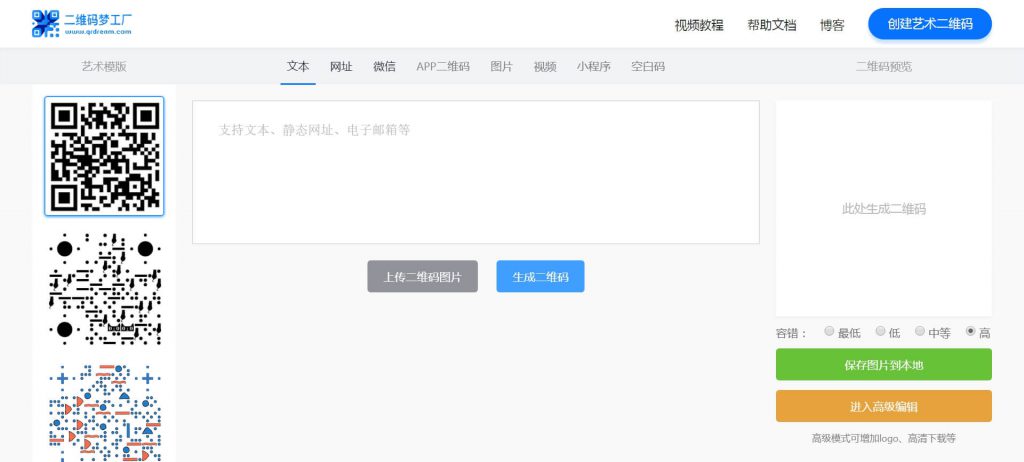
Task: Select the 视频 tab
Action: click(545, 66)
